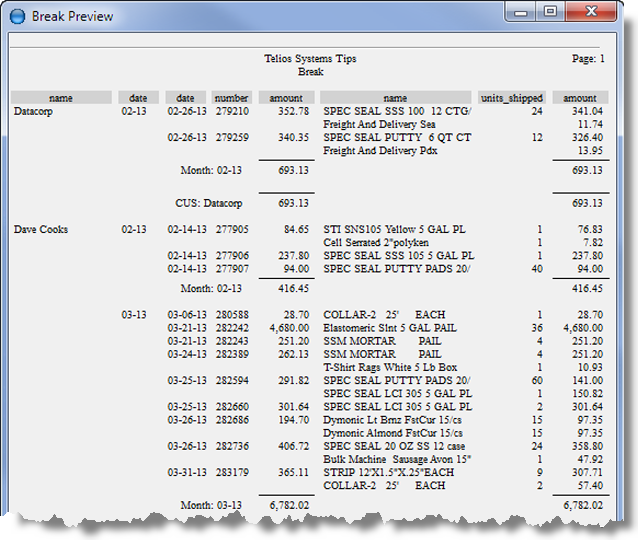Image resolution: width=638 pixels, height=540 pixels.
Task: Select the Datacorp customer name
Action: [36, 112]
